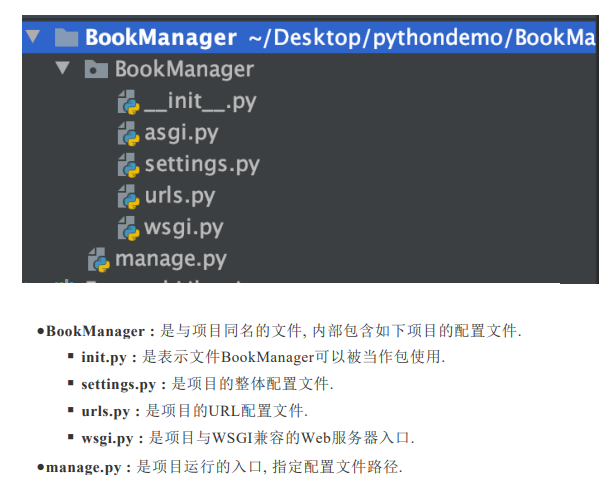The width and height of the screenshot is (614, 499).
Task: Collapse the root BookManager project node
Action: point(33,37)
